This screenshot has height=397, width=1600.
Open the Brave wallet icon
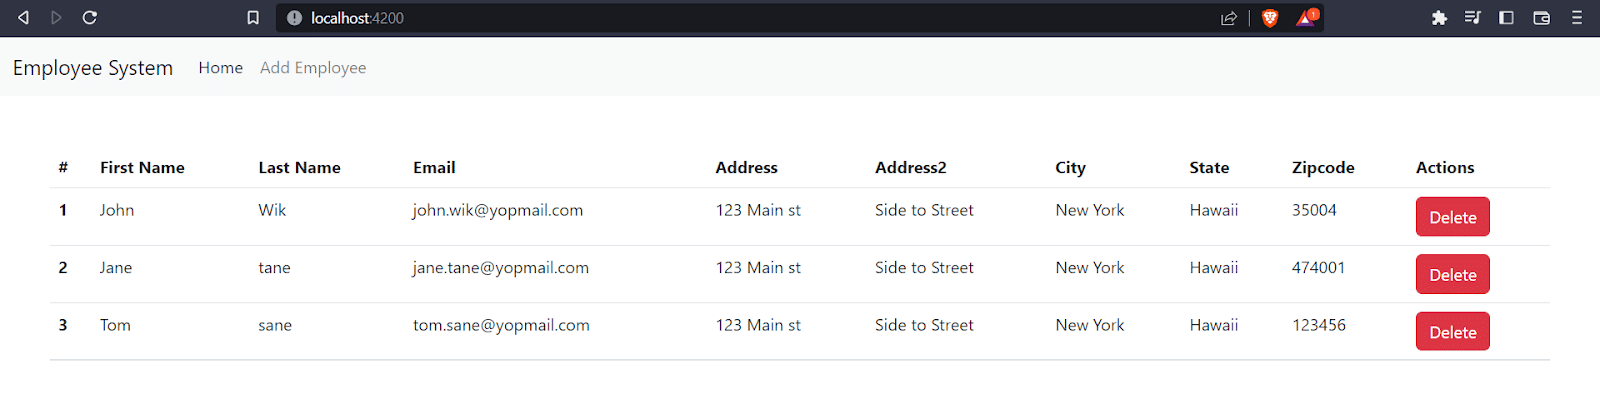click(1541, 17)
